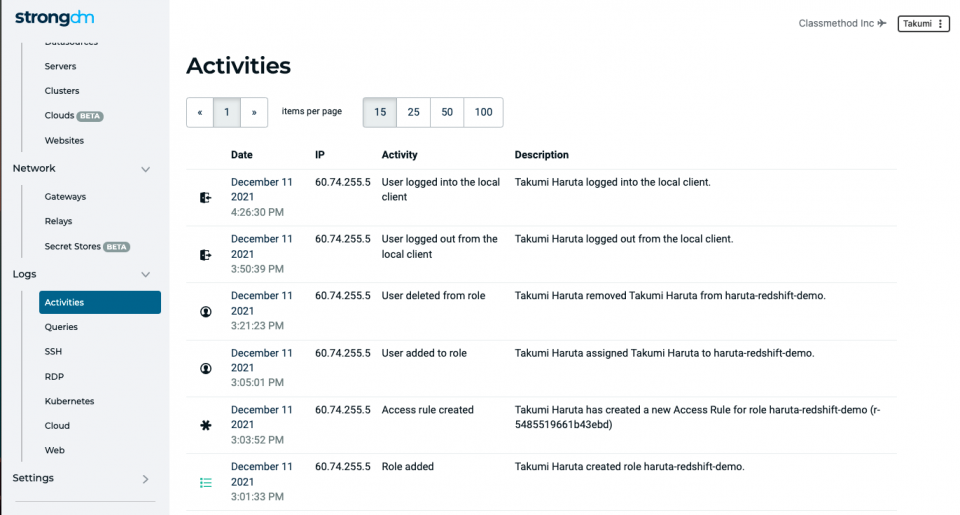Screen dimensions: 960x515
Task: Set items per page to 15
Action: (380, 112)
